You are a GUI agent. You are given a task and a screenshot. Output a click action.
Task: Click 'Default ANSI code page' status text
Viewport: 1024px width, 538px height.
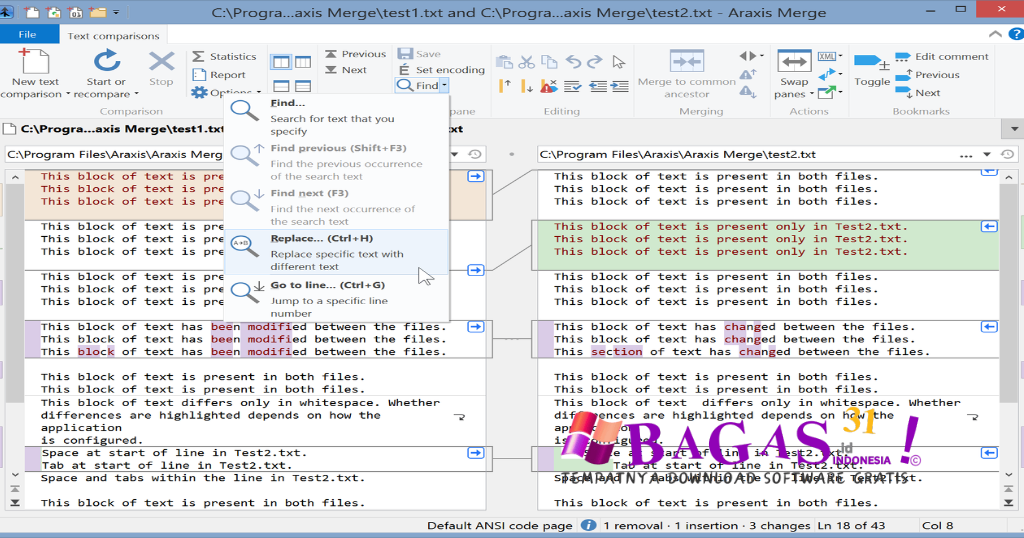click(x=500, y=526)
